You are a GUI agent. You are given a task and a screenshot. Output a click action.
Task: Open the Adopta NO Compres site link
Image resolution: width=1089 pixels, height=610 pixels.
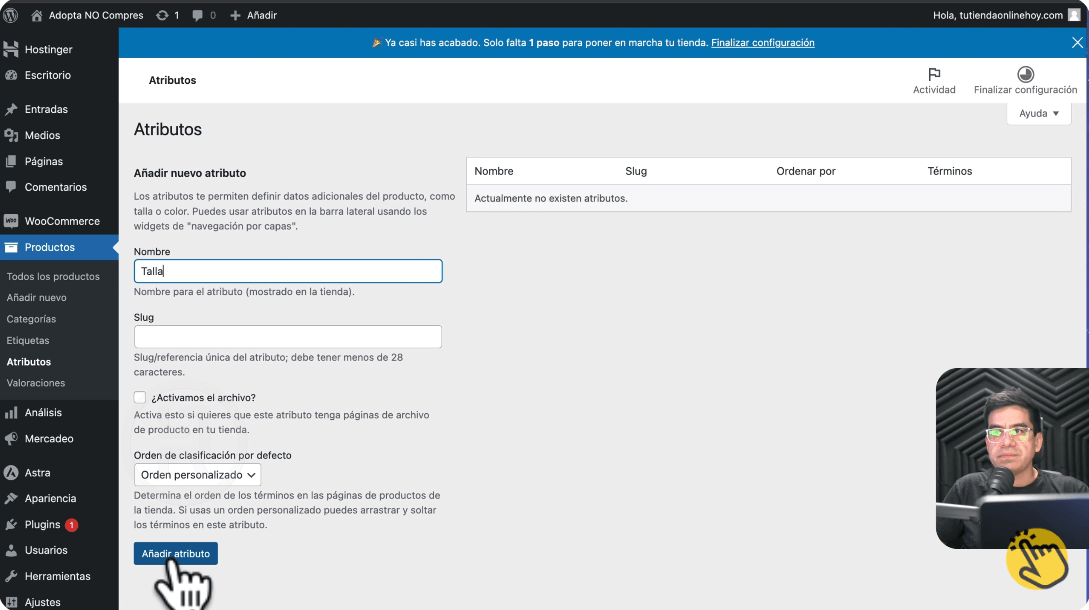pyautogui.click(x=96, y=15)
